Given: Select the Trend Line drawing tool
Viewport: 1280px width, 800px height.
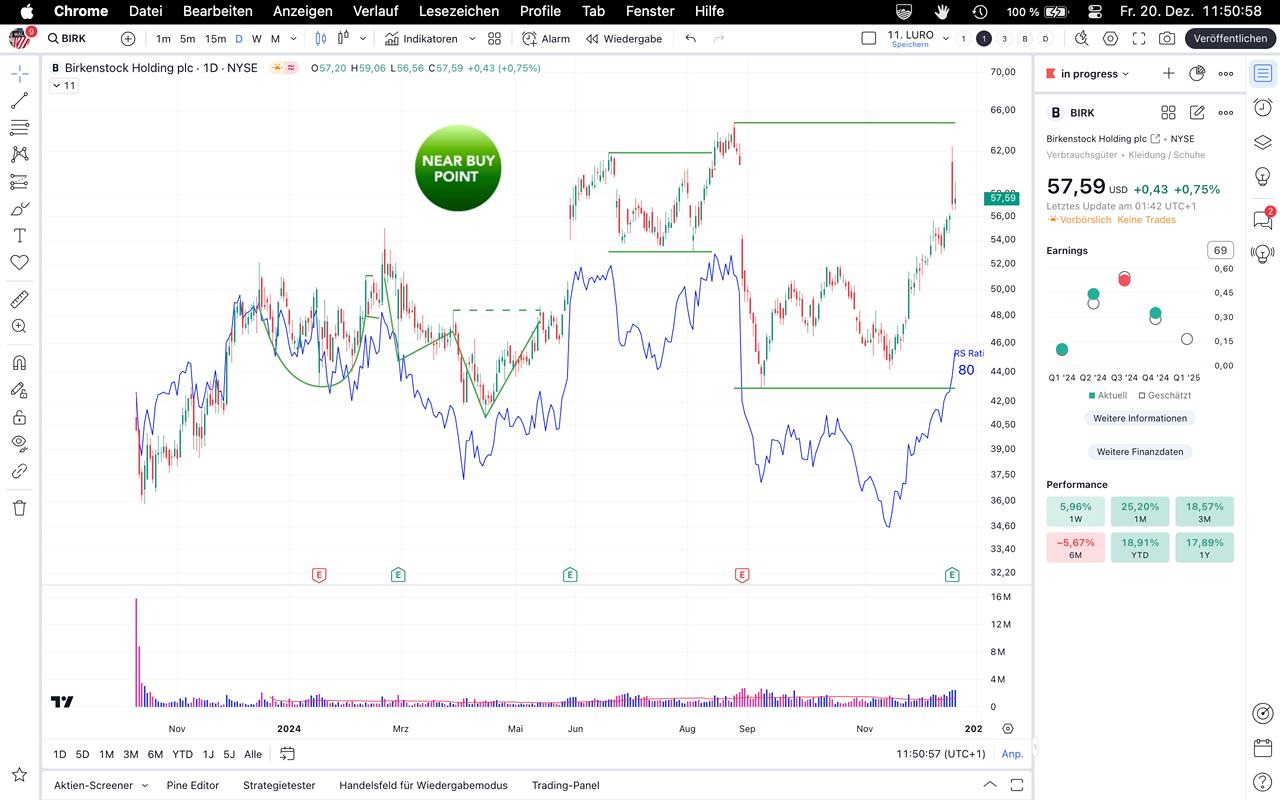Looking at the screenshot, I should (x=19, y=101).
